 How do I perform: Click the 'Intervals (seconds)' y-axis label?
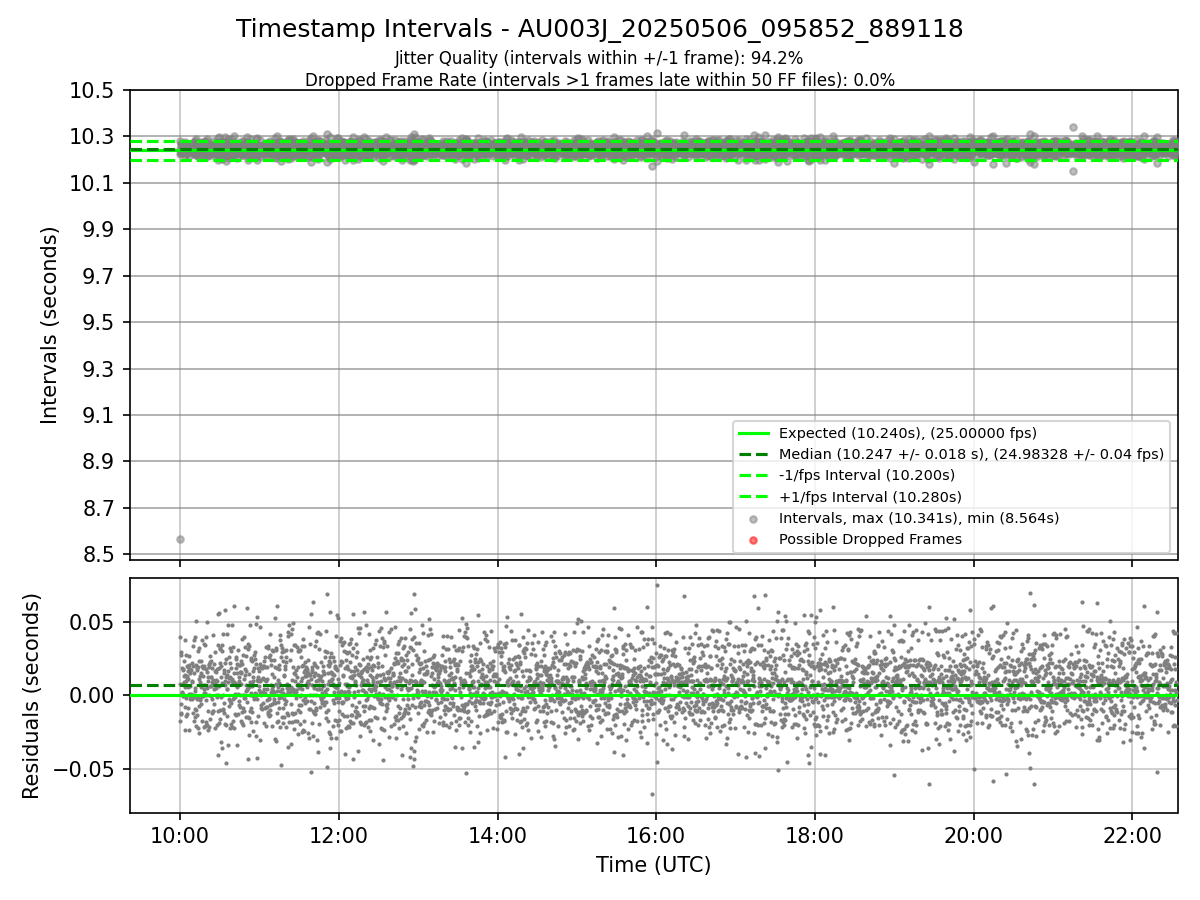pos(50,324)
